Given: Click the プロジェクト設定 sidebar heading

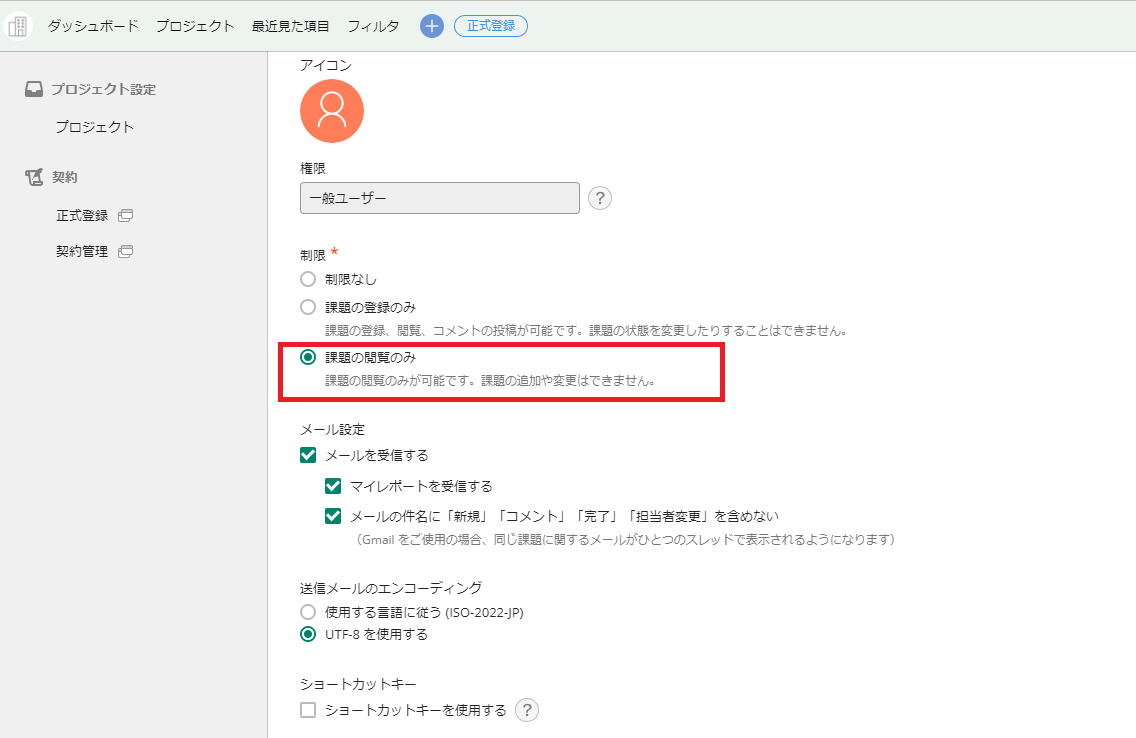Looking at the screenshot, I should pyautogui.click(x=103, y=89).
